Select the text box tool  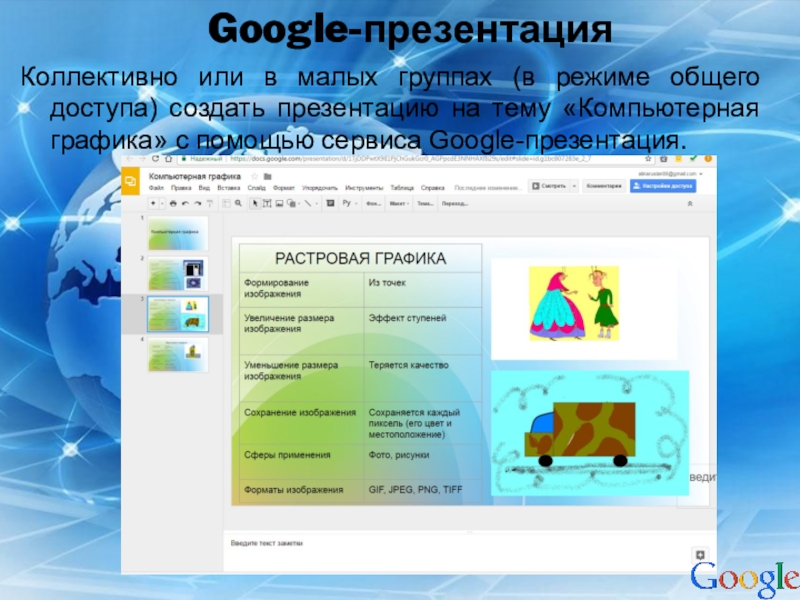click(x=267, y=203)
